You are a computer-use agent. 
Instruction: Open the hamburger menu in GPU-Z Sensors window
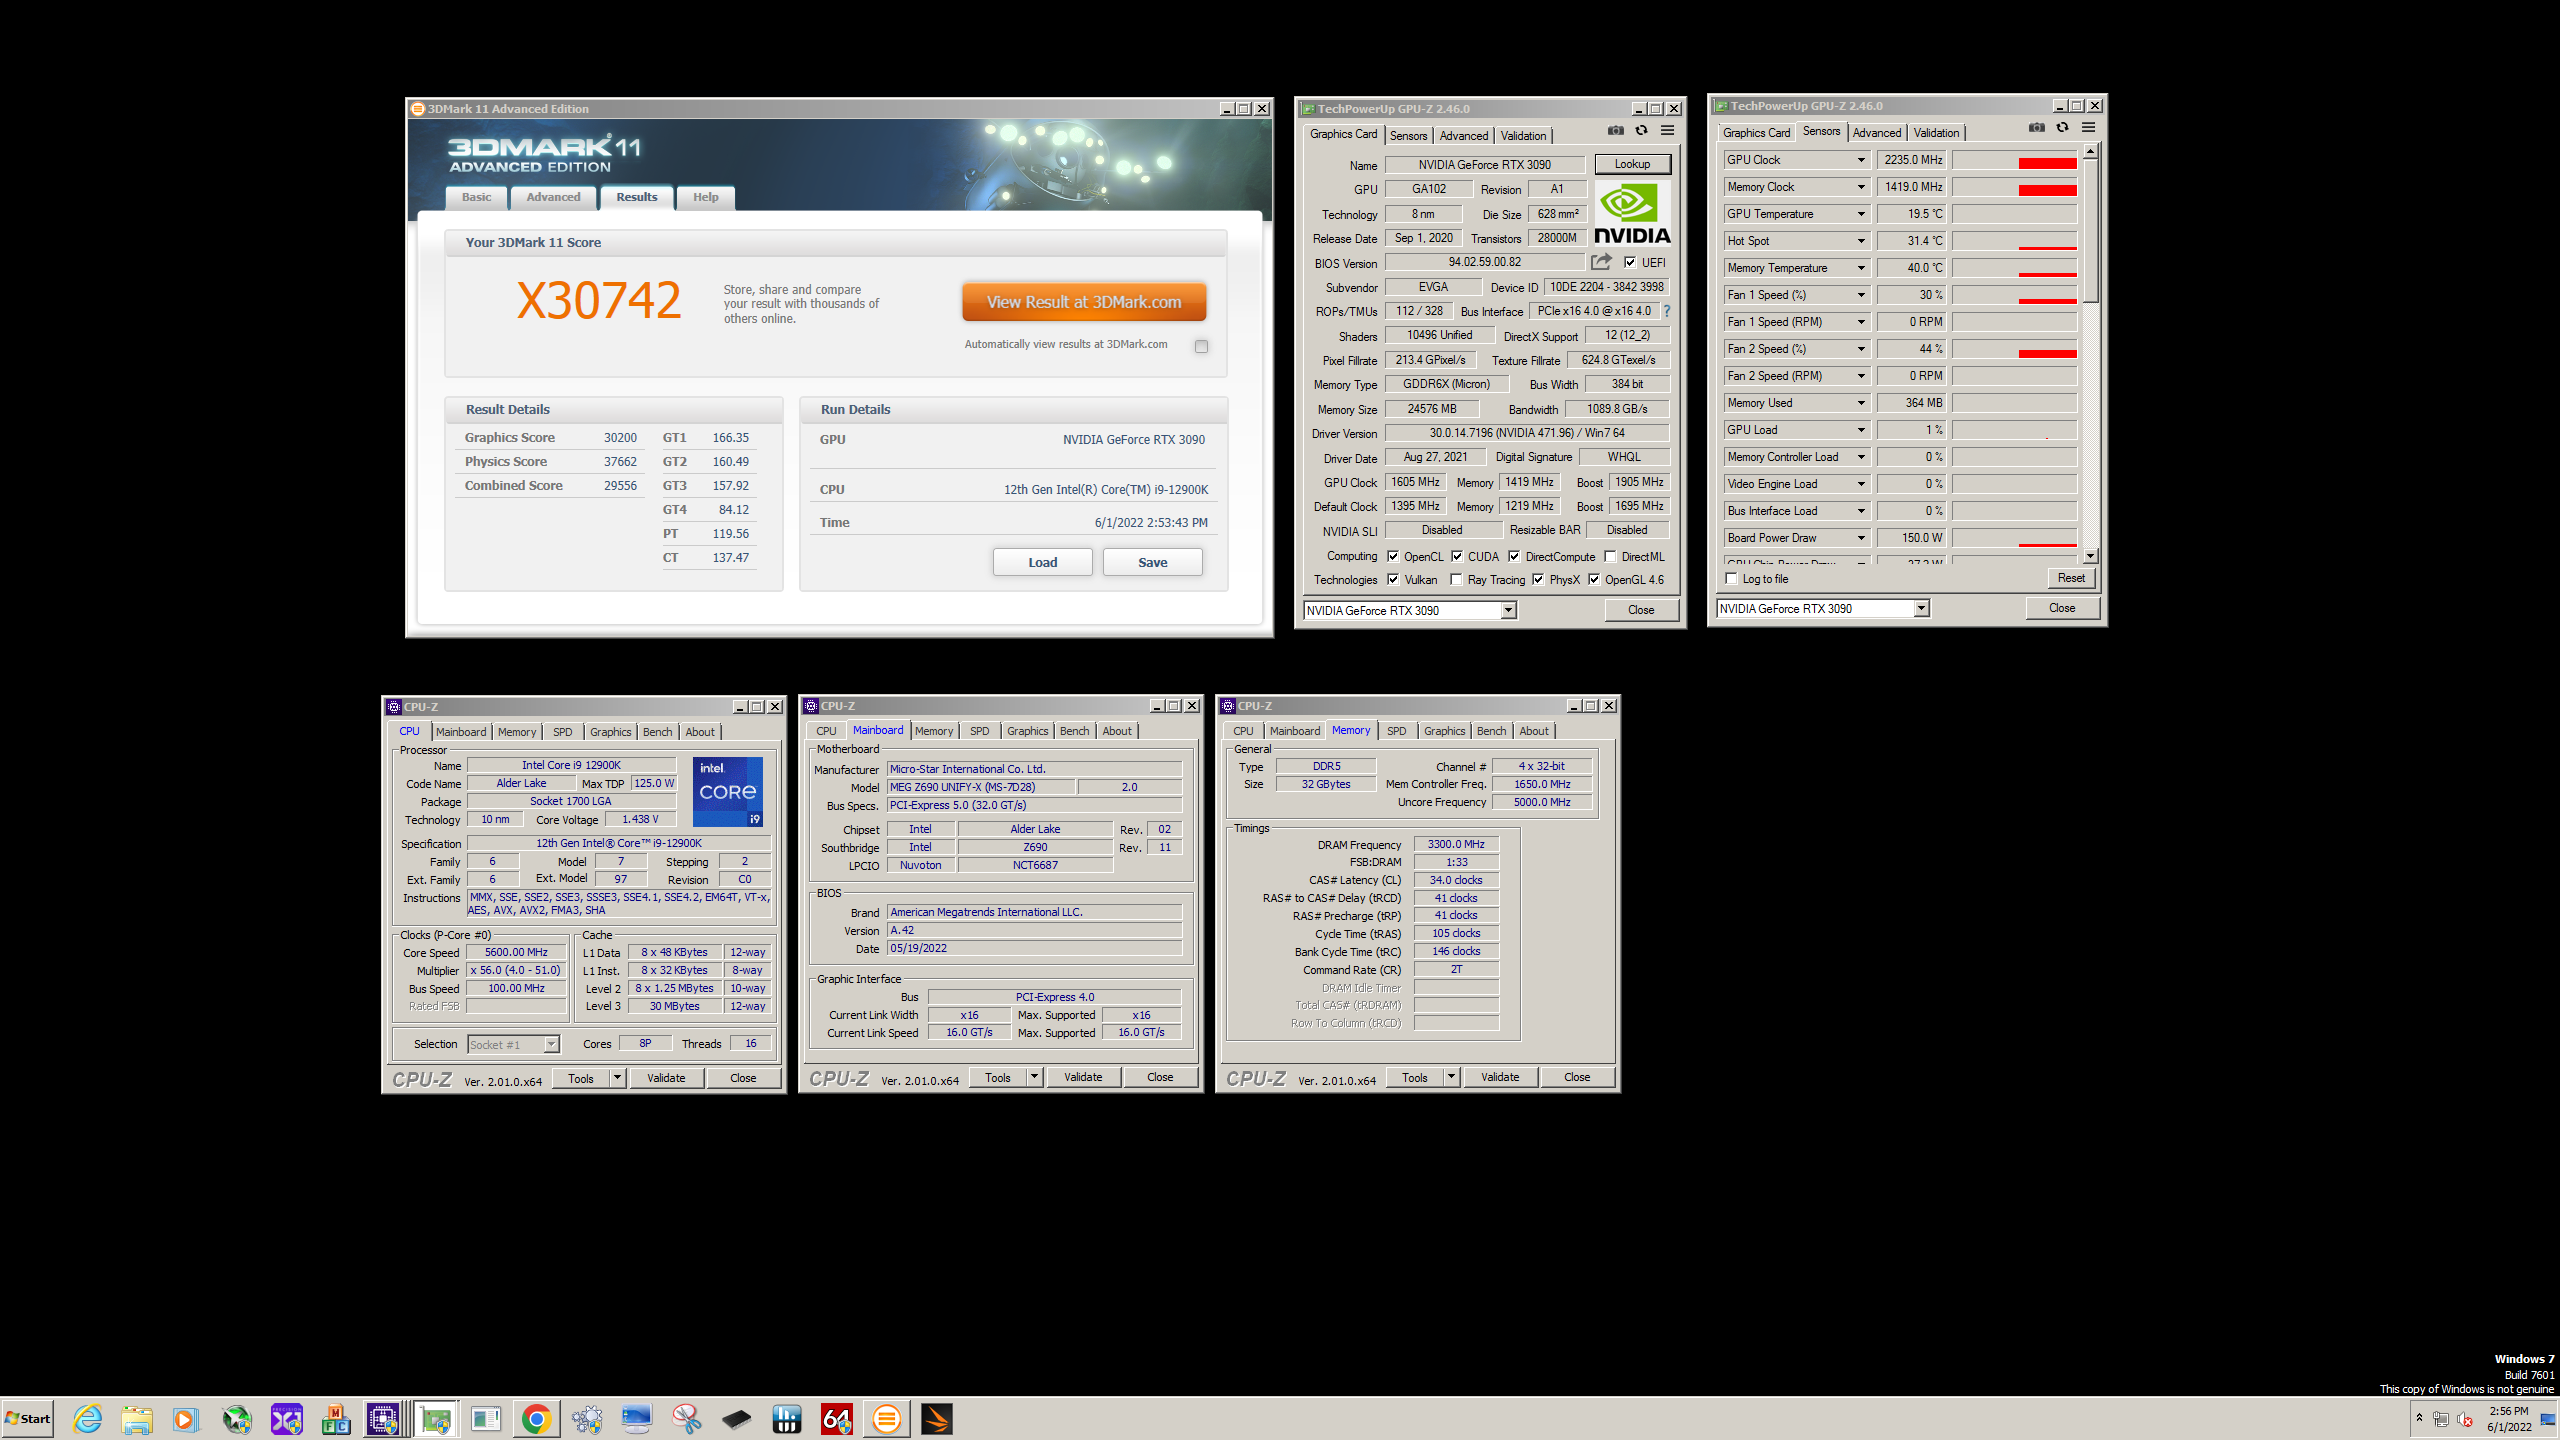[2089, 128]
